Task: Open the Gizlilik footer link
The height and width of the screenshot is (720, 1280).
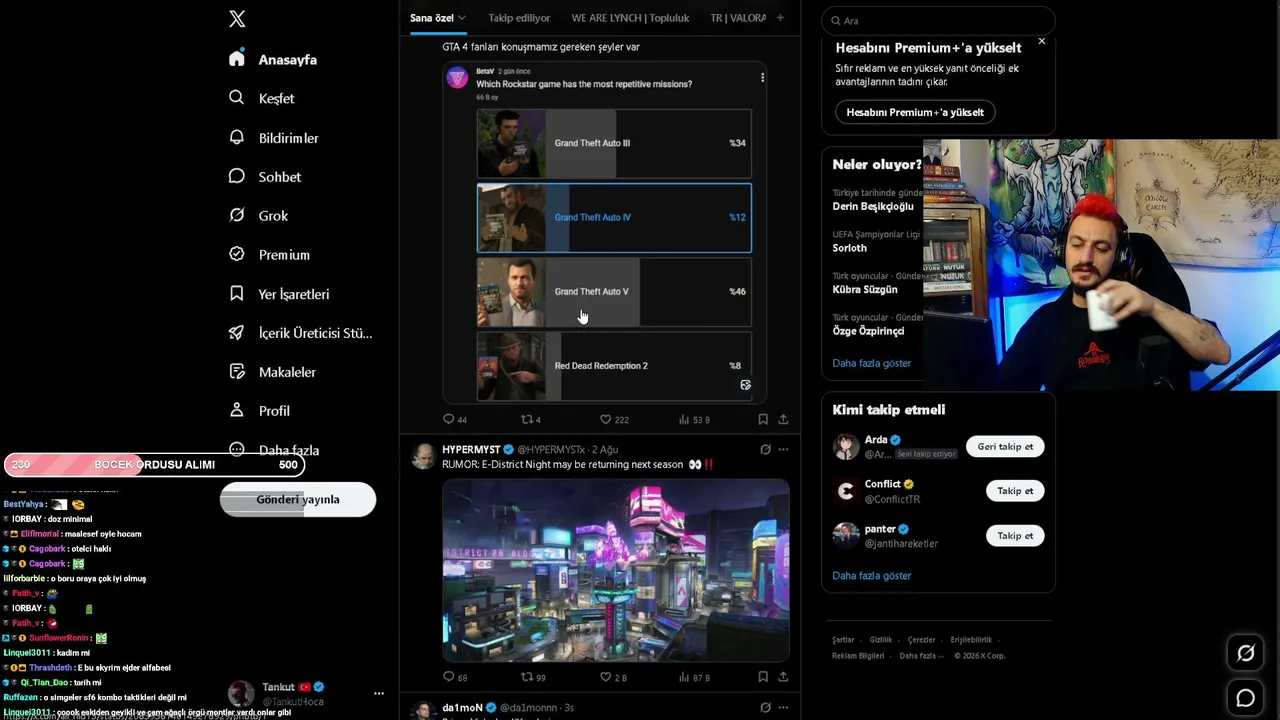Action: tap(881, 640)
